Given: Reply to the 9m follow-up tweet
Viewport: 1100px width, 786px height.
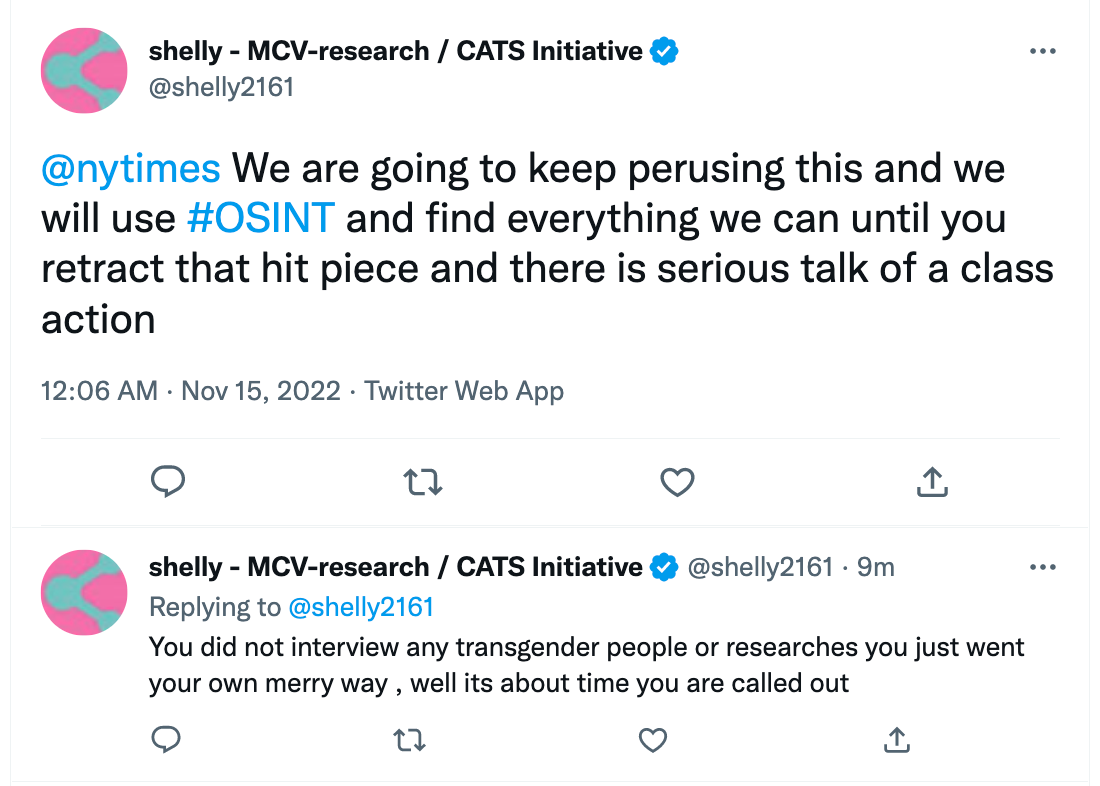Looking at the screenshot, I should 166,740.
